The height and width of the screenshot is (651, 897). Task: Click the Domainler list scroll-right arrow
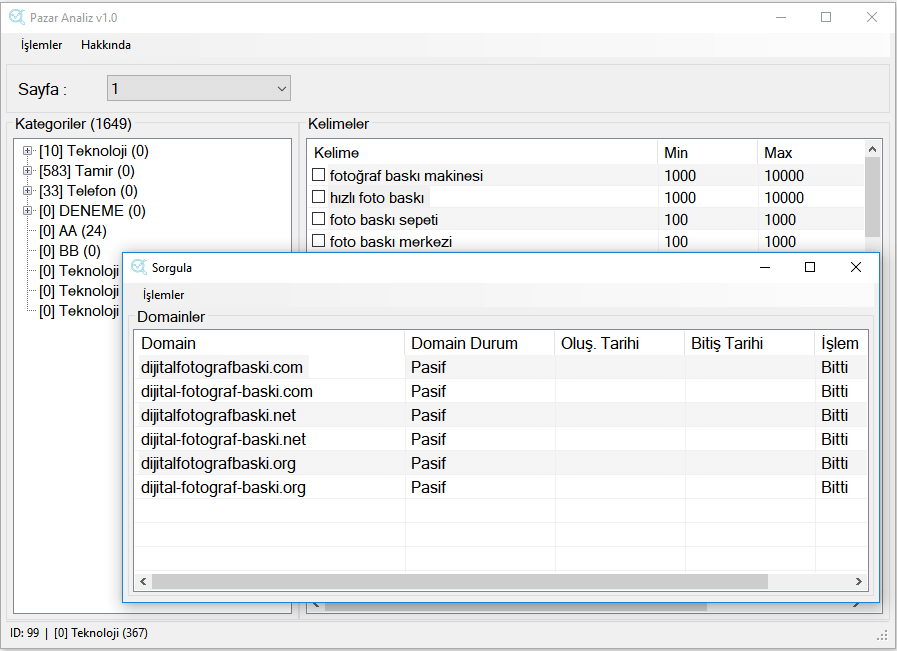click(x=859, y=582)
